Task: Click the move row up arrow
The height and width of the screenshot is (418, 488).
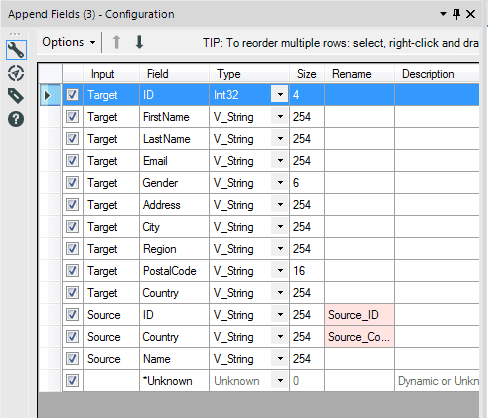Action: pos(116,42)
